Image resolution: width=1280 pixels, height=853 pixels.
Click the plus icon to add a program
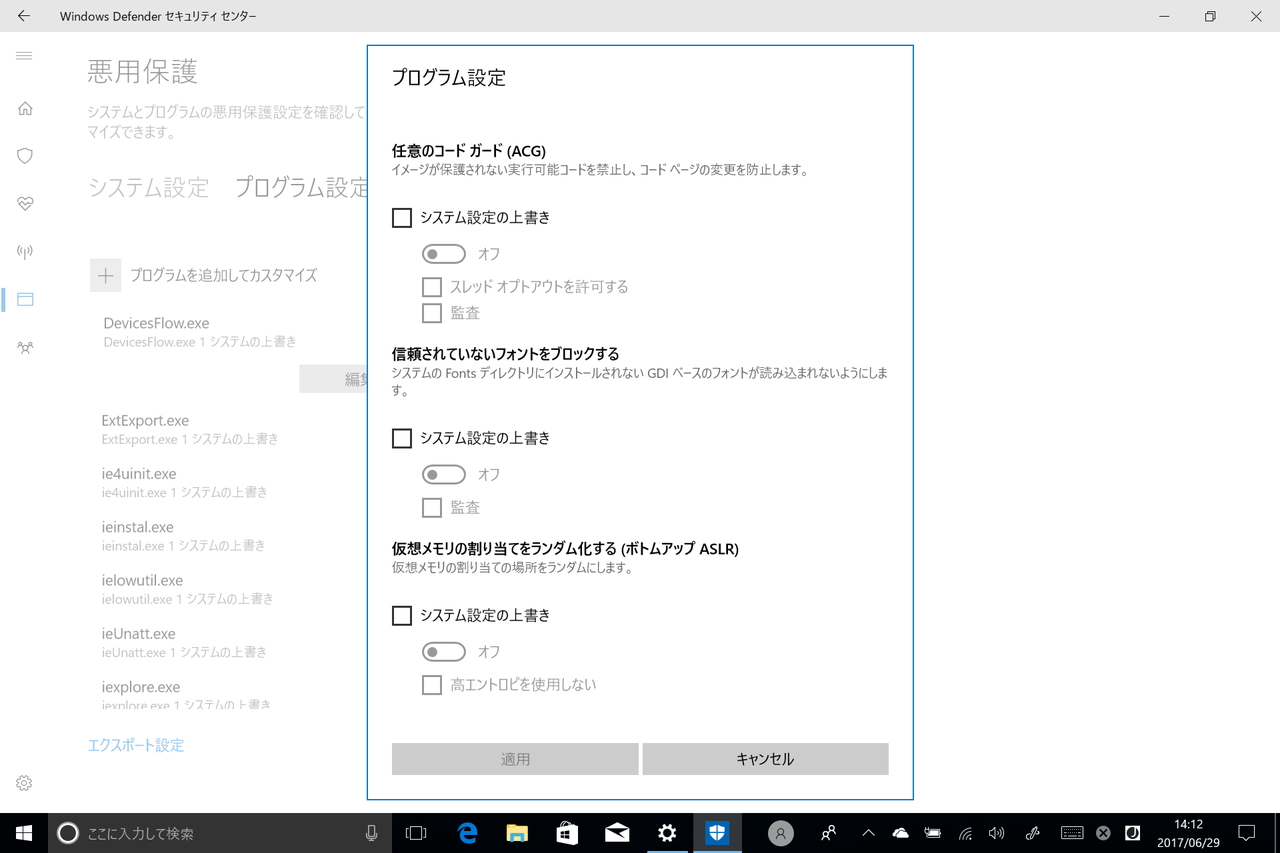[x=105, y=275]
